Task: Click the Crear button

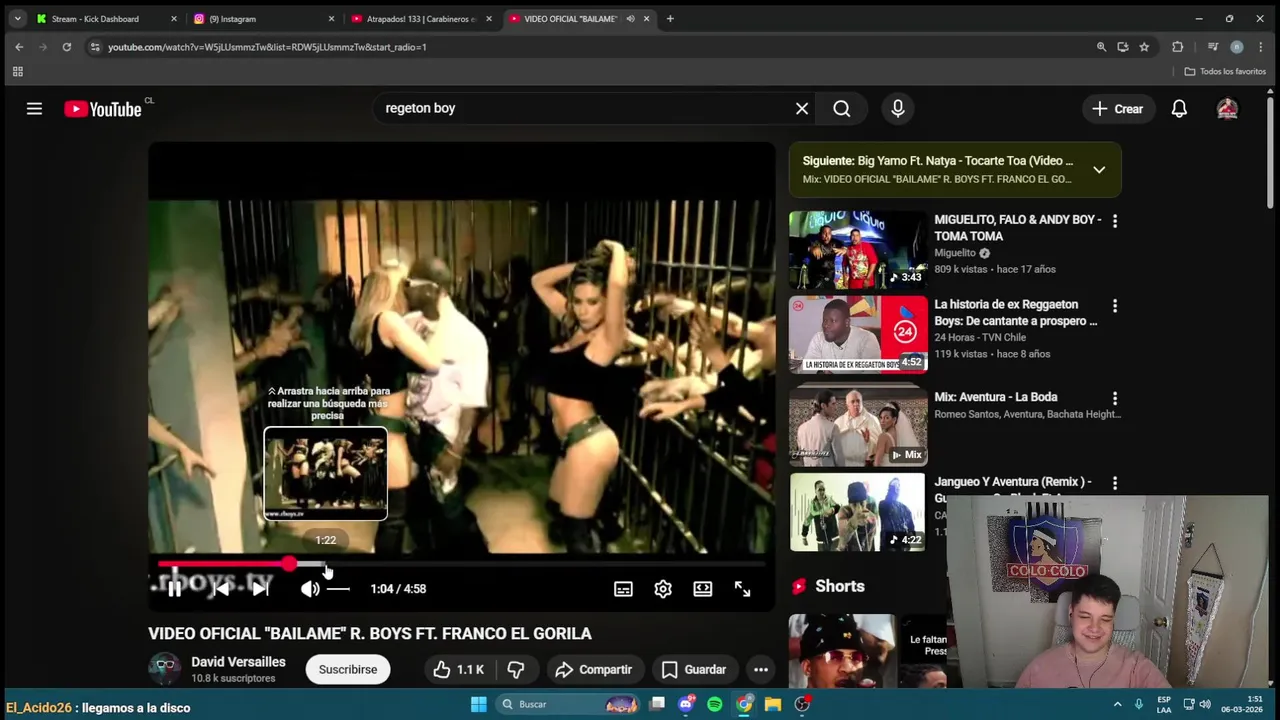Action: pos(1118,109)
